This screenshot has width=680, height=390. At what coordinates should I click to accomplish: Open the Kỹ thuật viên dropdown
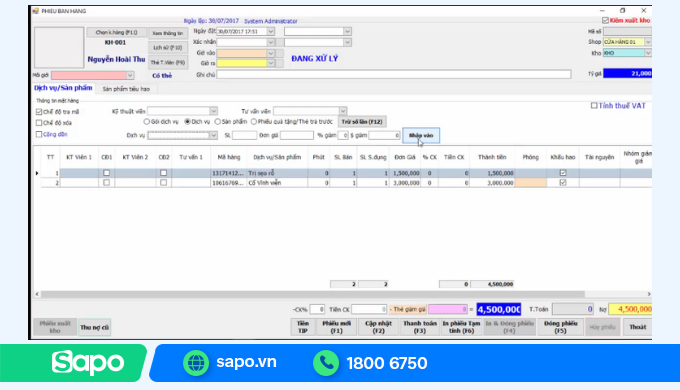(213, 111)
